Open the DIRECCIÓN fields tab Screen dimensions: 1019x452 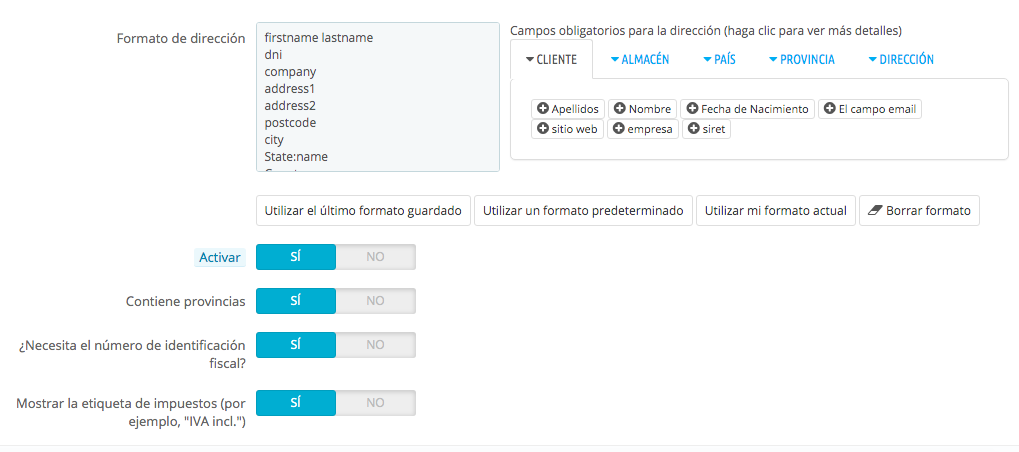pos(901,60)
